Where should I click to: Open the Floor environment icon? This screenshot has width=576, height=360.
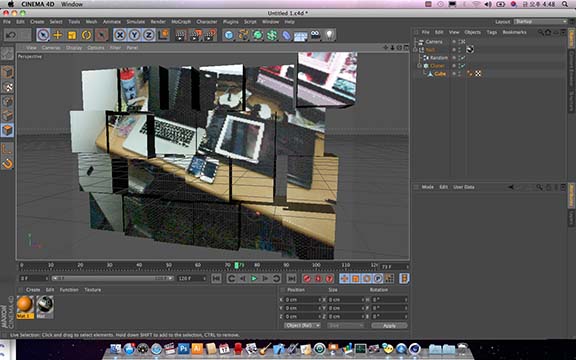point(300,36)
